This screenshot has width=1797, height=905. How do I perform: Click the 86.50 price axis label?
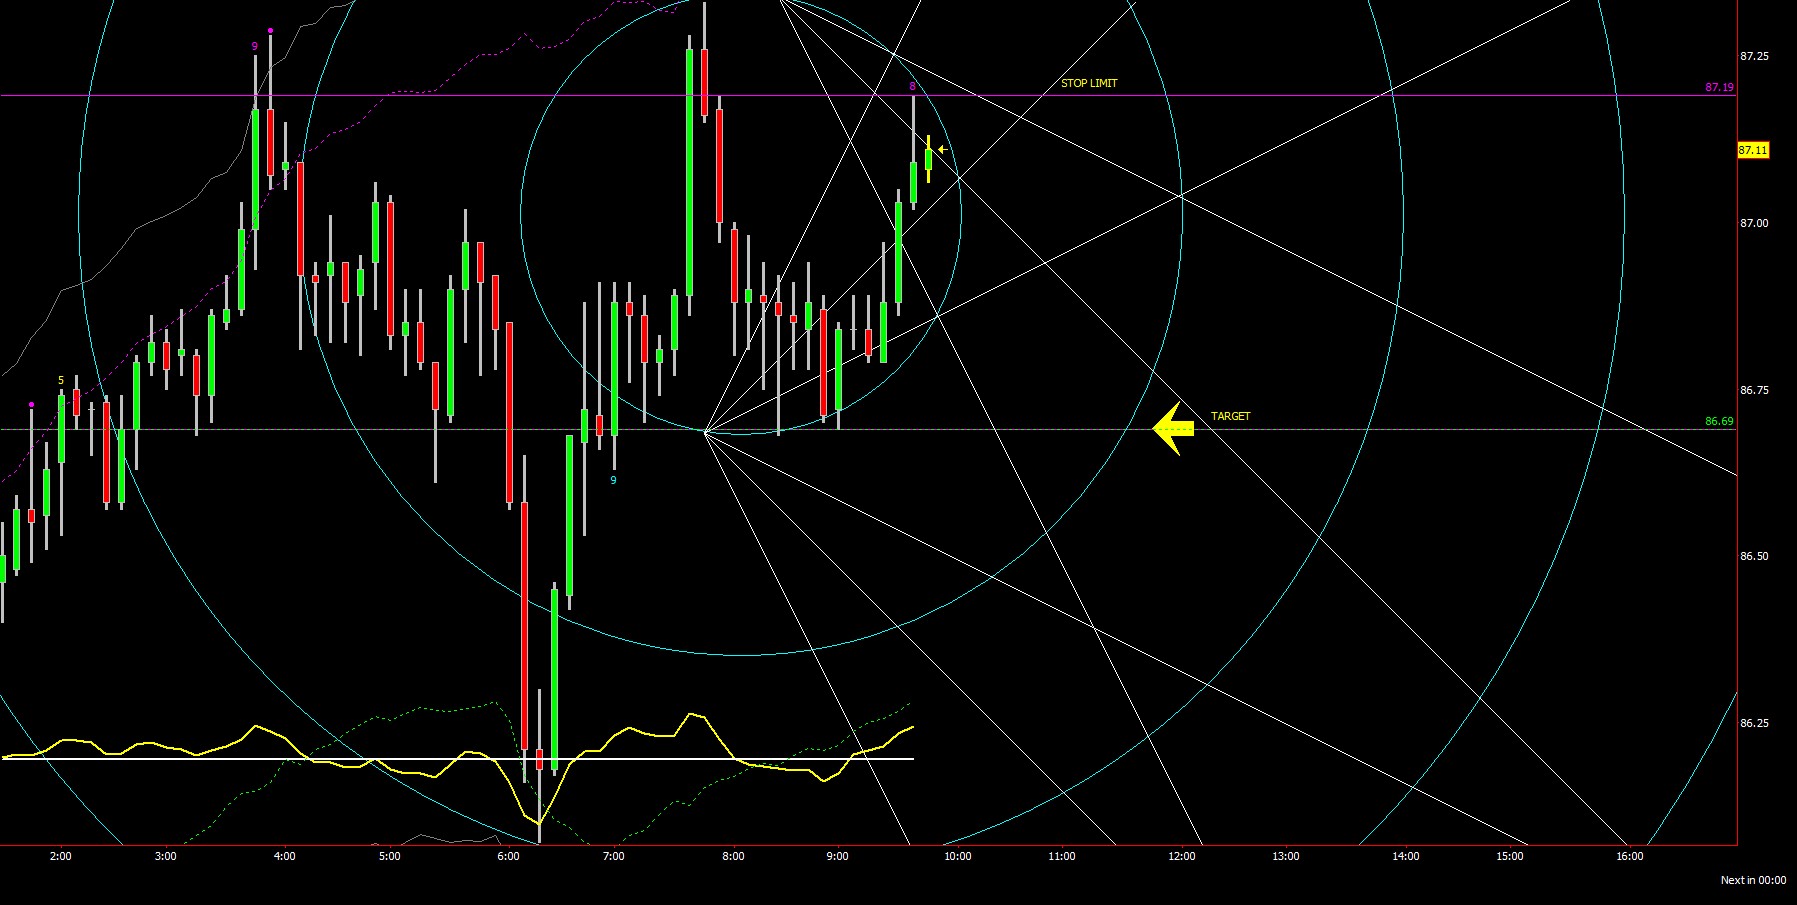(x=1754, y=556)
